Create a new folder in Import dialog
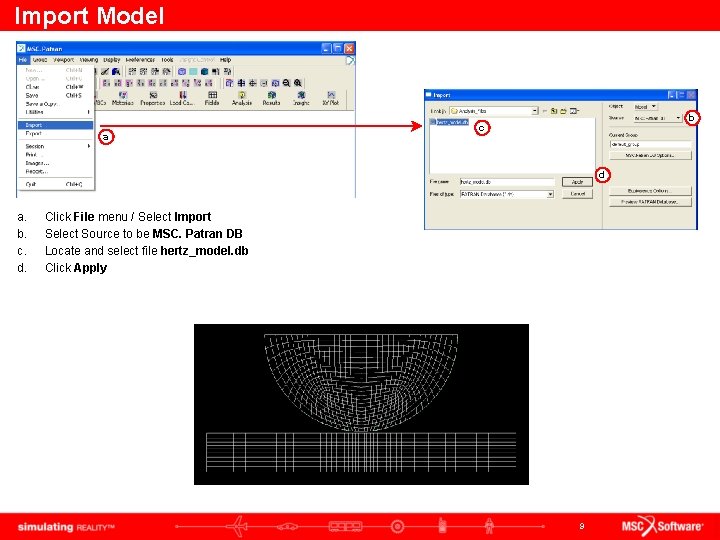Image resolution: width=720 pixels, height=540 pixels. (x=563, y=111)
